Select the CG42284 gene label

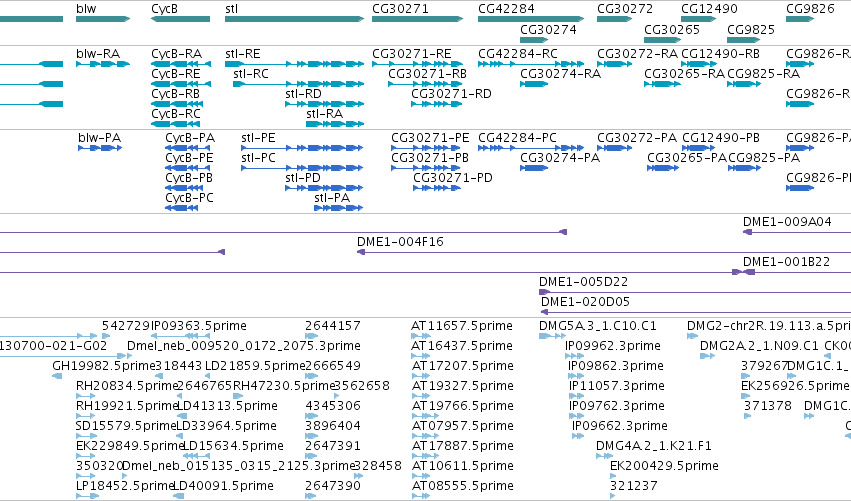click(506, 9)
